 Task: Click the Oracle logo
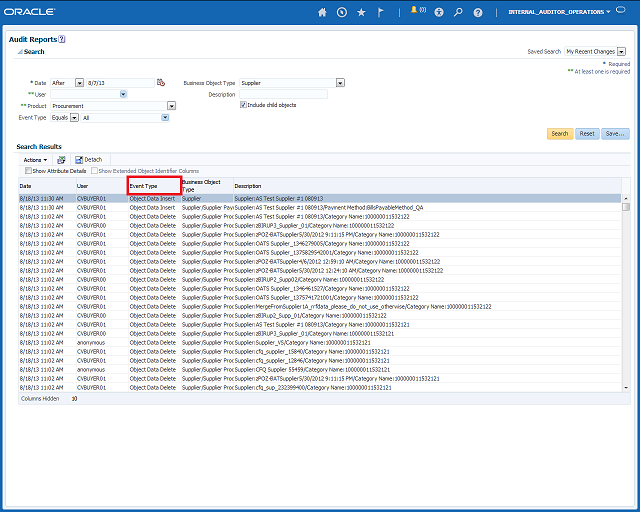(29, 12)
